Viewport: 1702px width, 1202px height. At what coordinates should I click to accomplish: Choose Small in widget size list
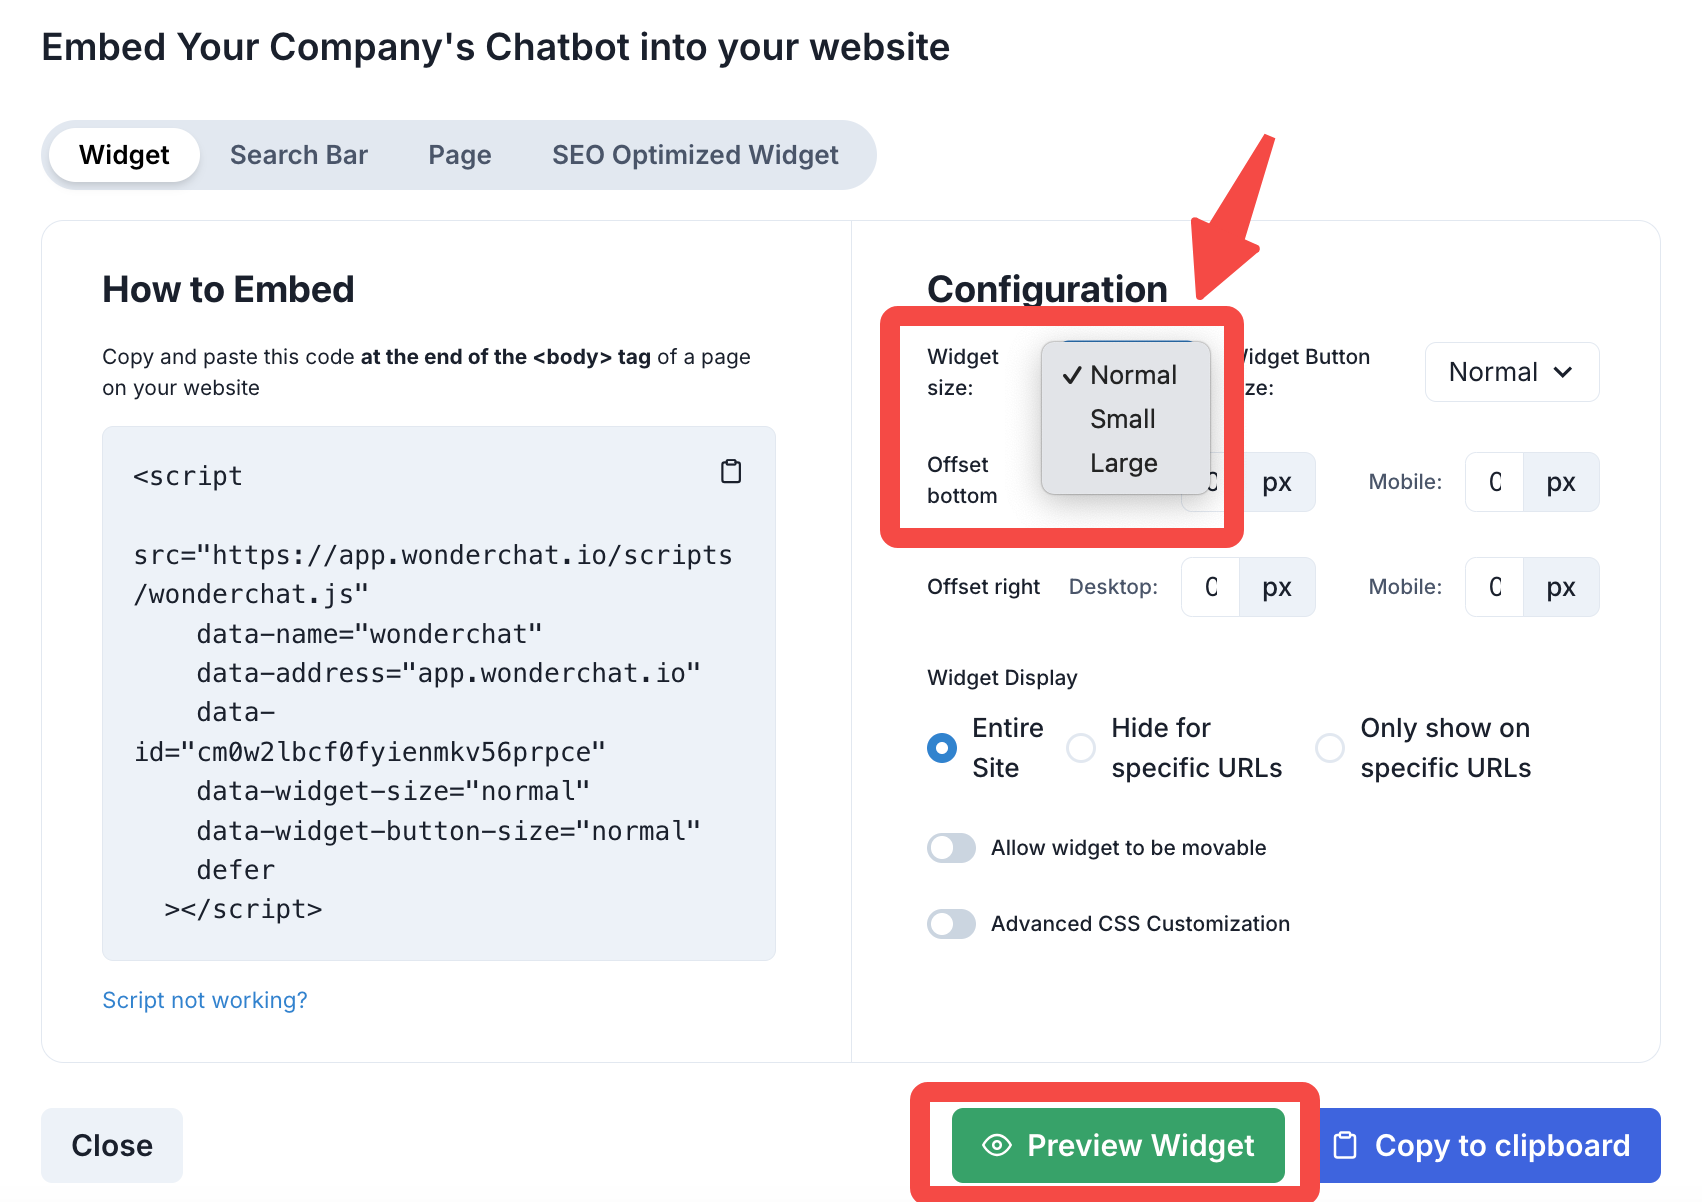1123,419
